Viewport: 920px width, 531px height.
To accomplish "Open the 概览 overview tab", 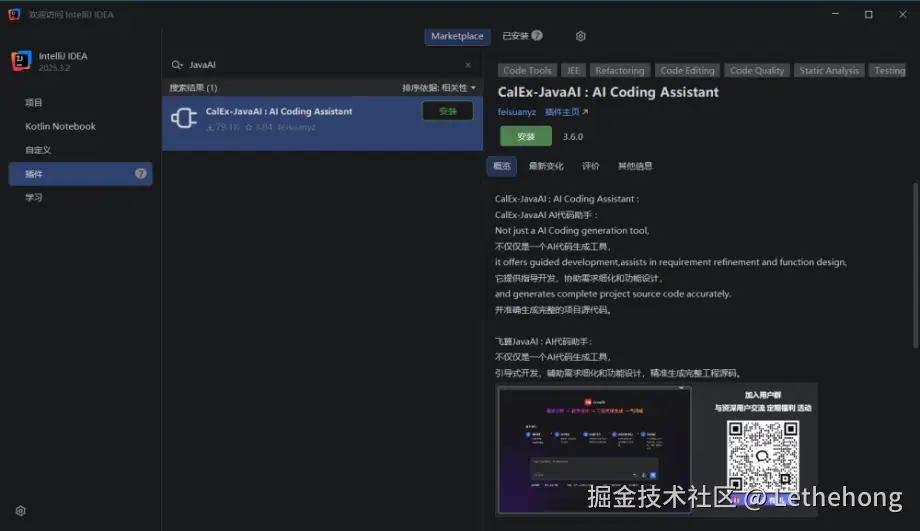I will (502, 166).
